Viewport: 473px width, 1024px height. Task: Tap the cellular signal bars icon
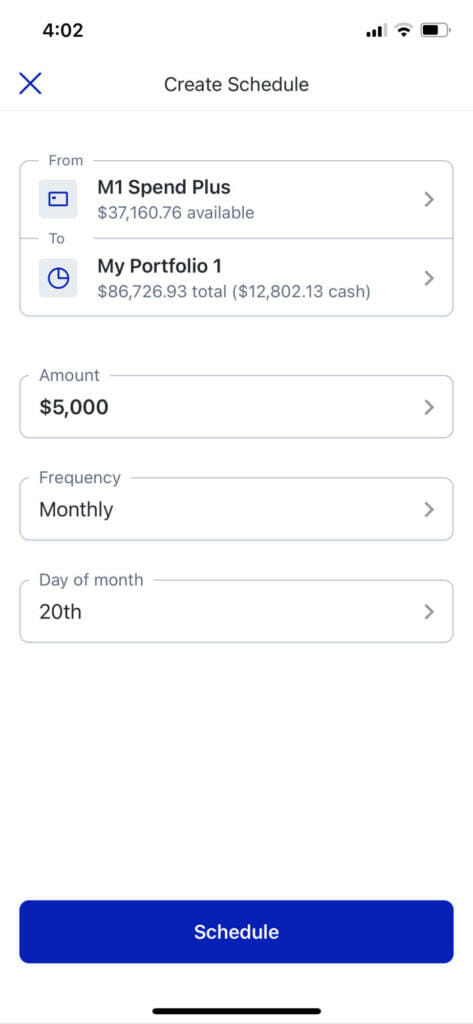pyautogui.click(x=376, y=31)
